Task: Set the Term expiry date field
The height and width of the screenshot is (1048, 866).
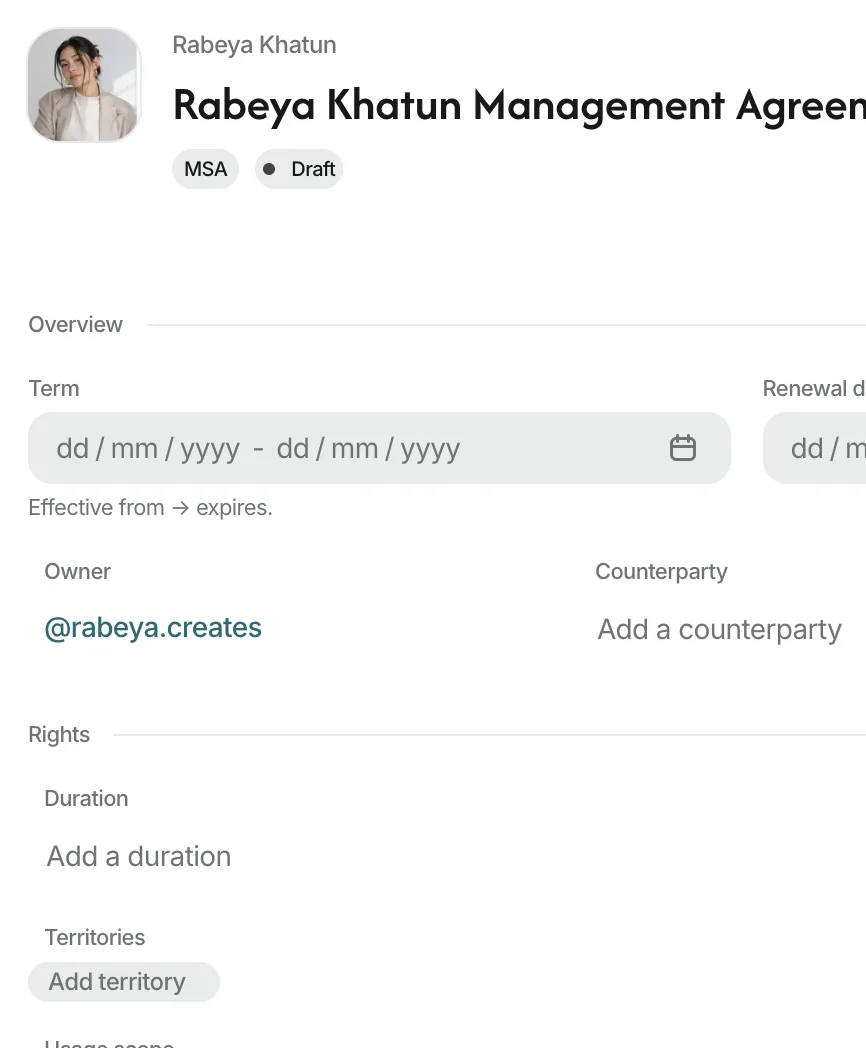Action: tap(368, 448)
